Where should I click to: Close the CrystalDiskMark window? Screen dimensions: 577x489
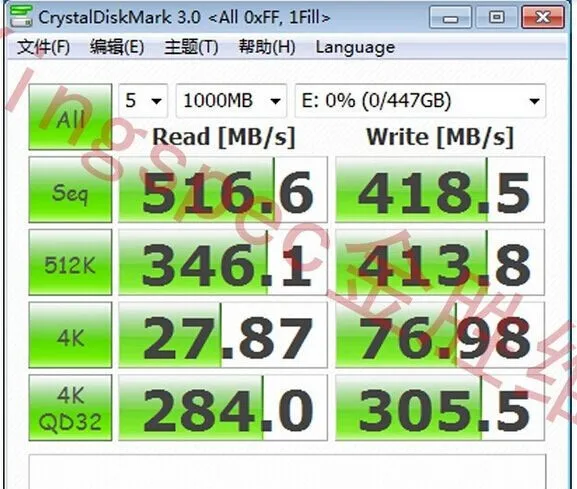543,17
